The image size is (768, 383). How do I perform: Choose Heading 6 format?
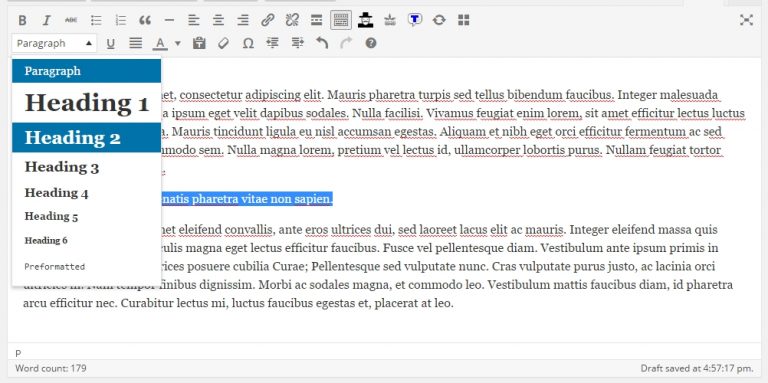coord(87,240)
